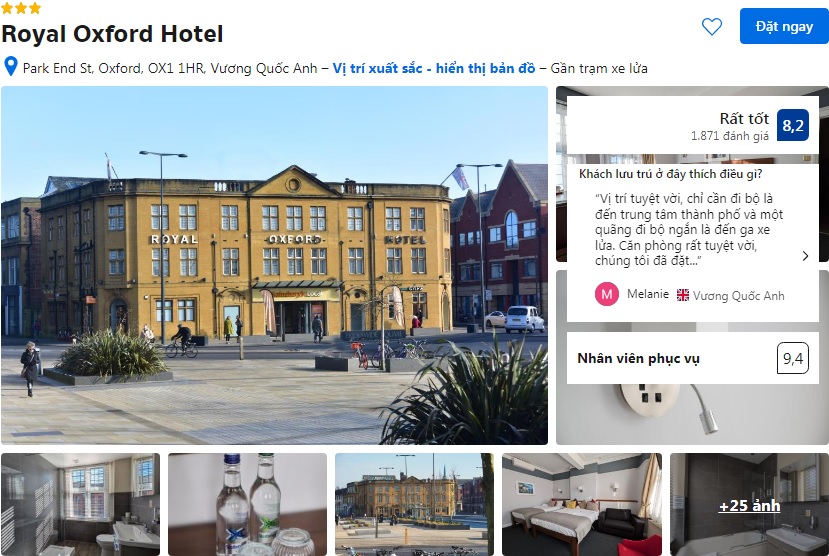View the water bottles photo thumbnail
The image size is (829, 556).
247,504
